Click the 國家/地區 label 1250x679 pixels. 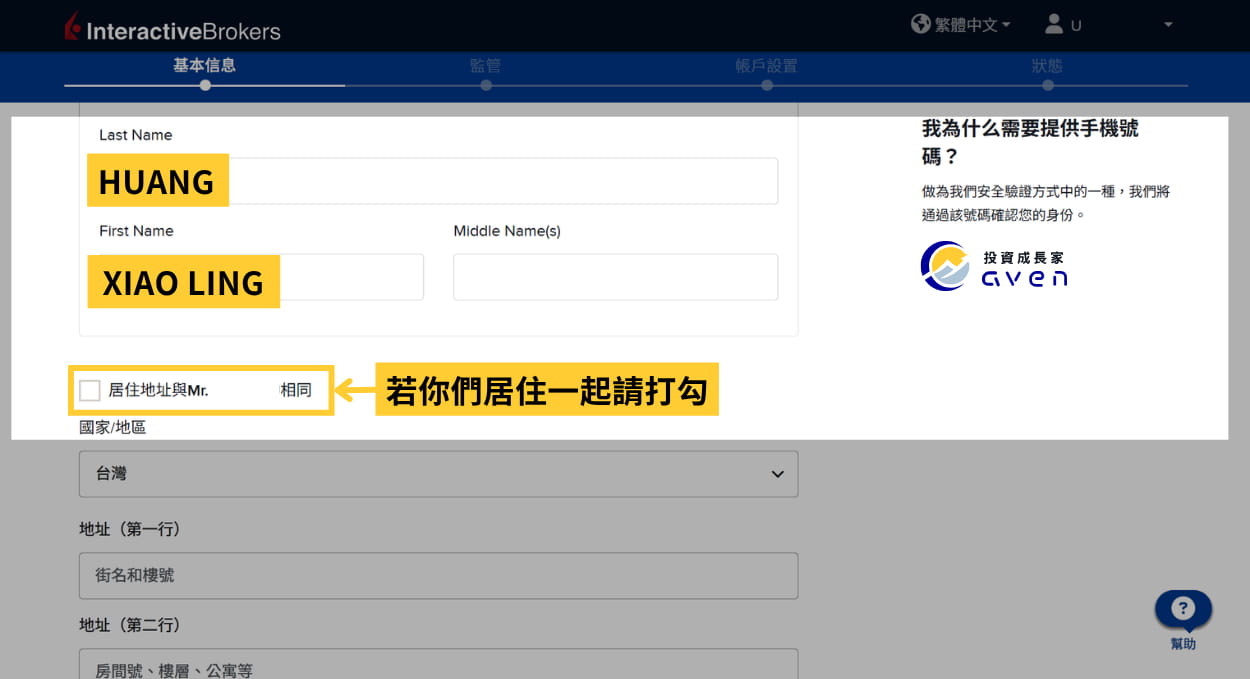pyautogui.click(x=113, y=427)
